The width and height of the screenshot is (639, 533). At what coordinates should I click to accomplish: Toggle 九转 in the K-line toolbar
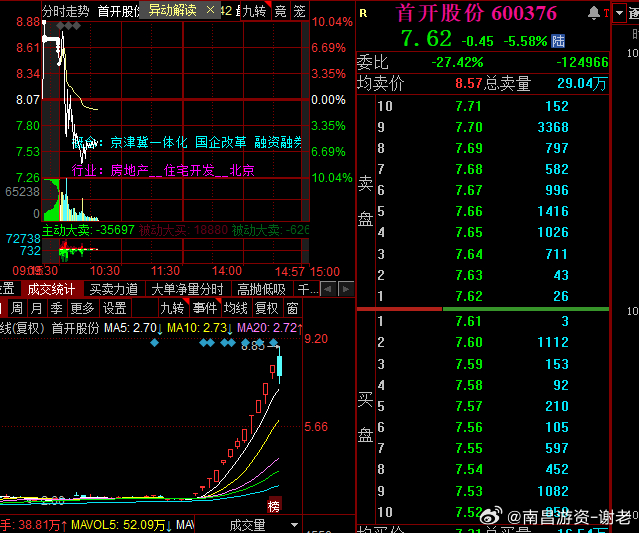tap(172, 308)
